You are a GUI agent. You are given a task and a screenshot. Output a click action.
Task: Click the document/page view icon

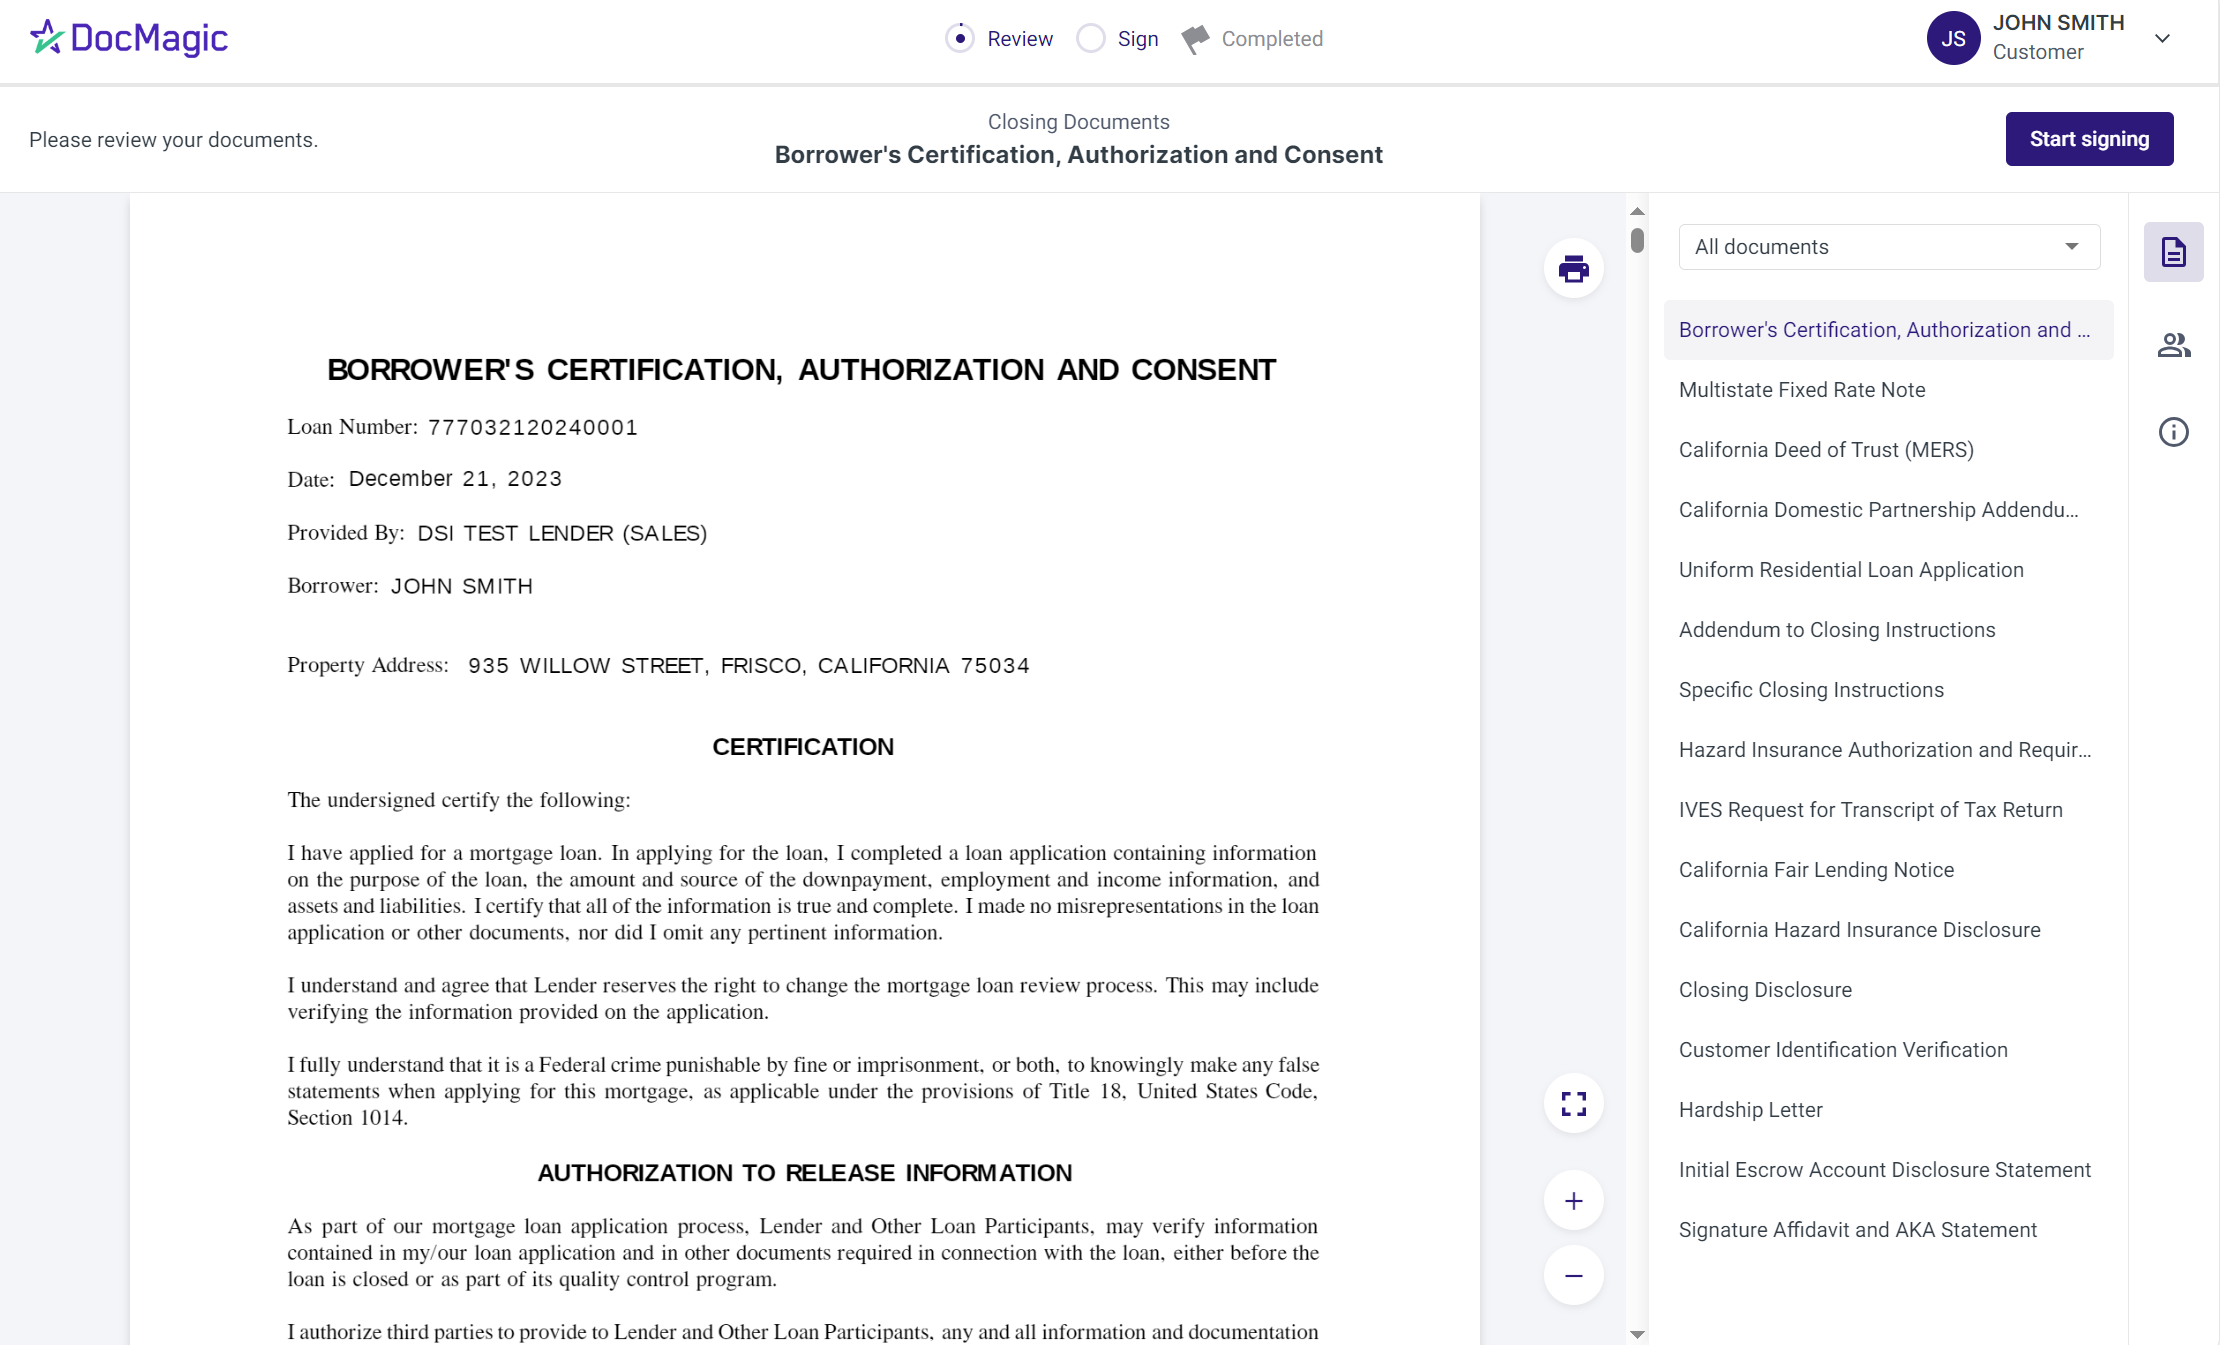2174,251
